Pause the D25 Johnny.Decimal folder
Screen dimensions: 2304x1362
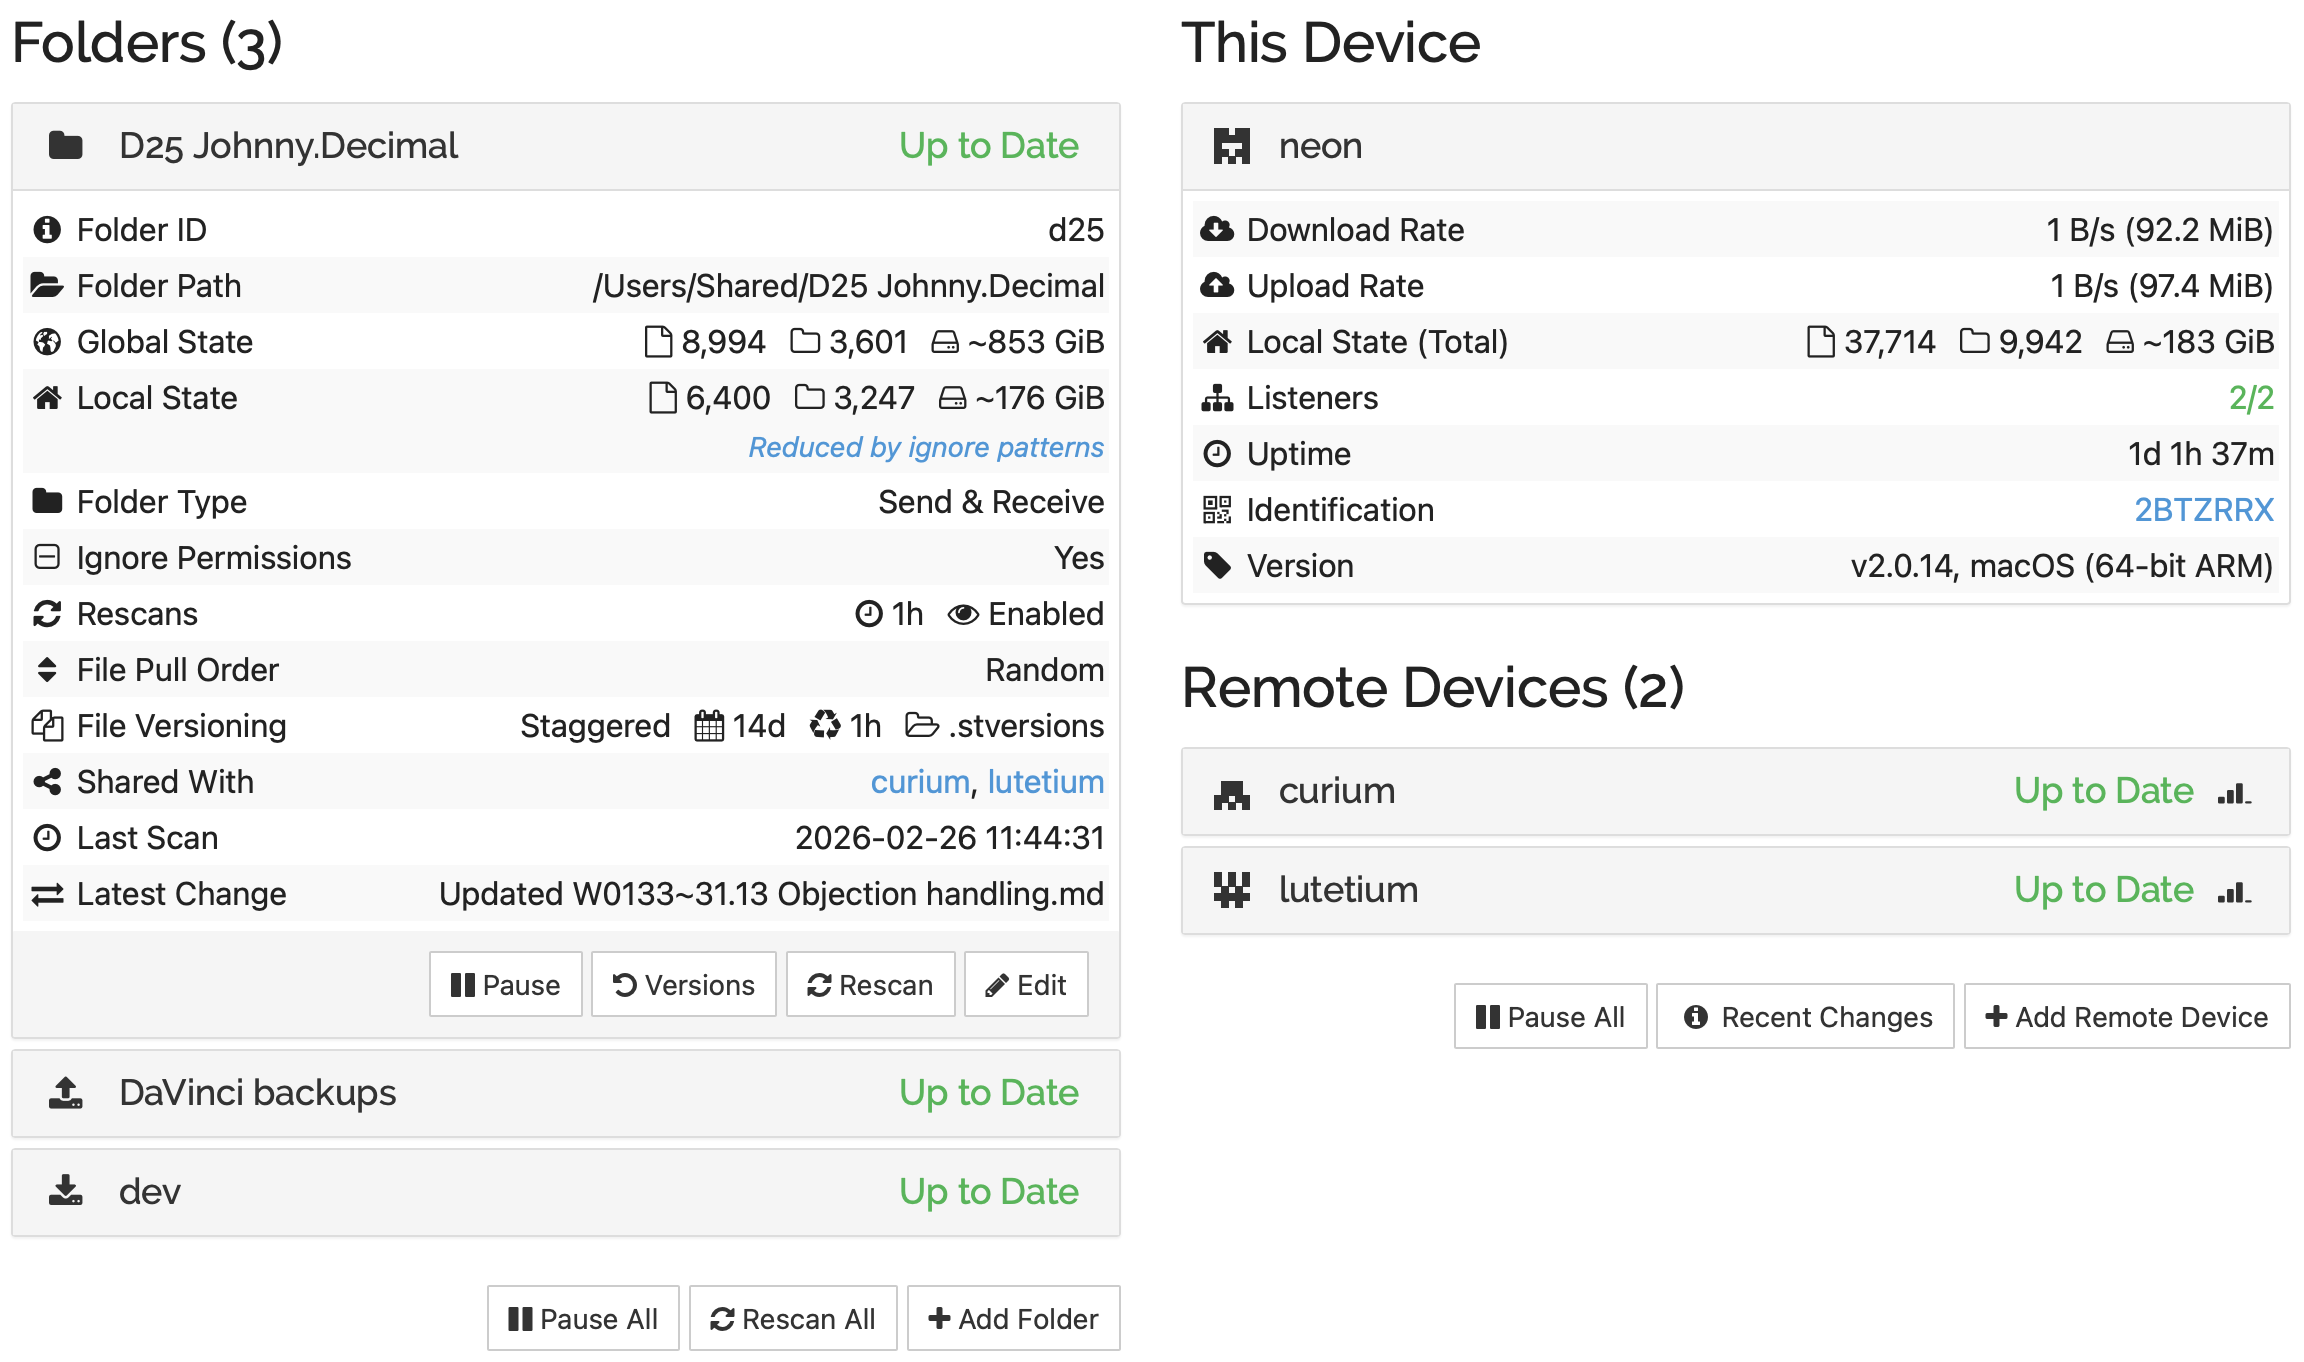pos(505,985)
